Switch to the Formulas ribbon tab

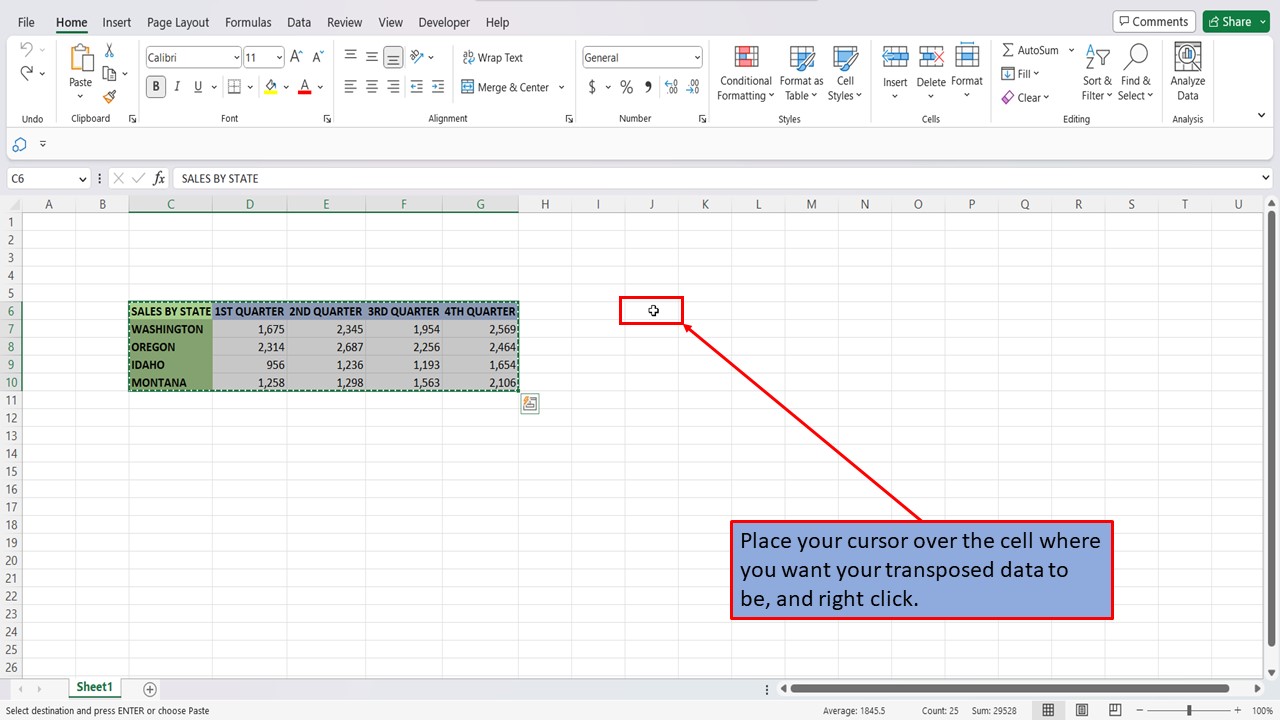[248, 22]
